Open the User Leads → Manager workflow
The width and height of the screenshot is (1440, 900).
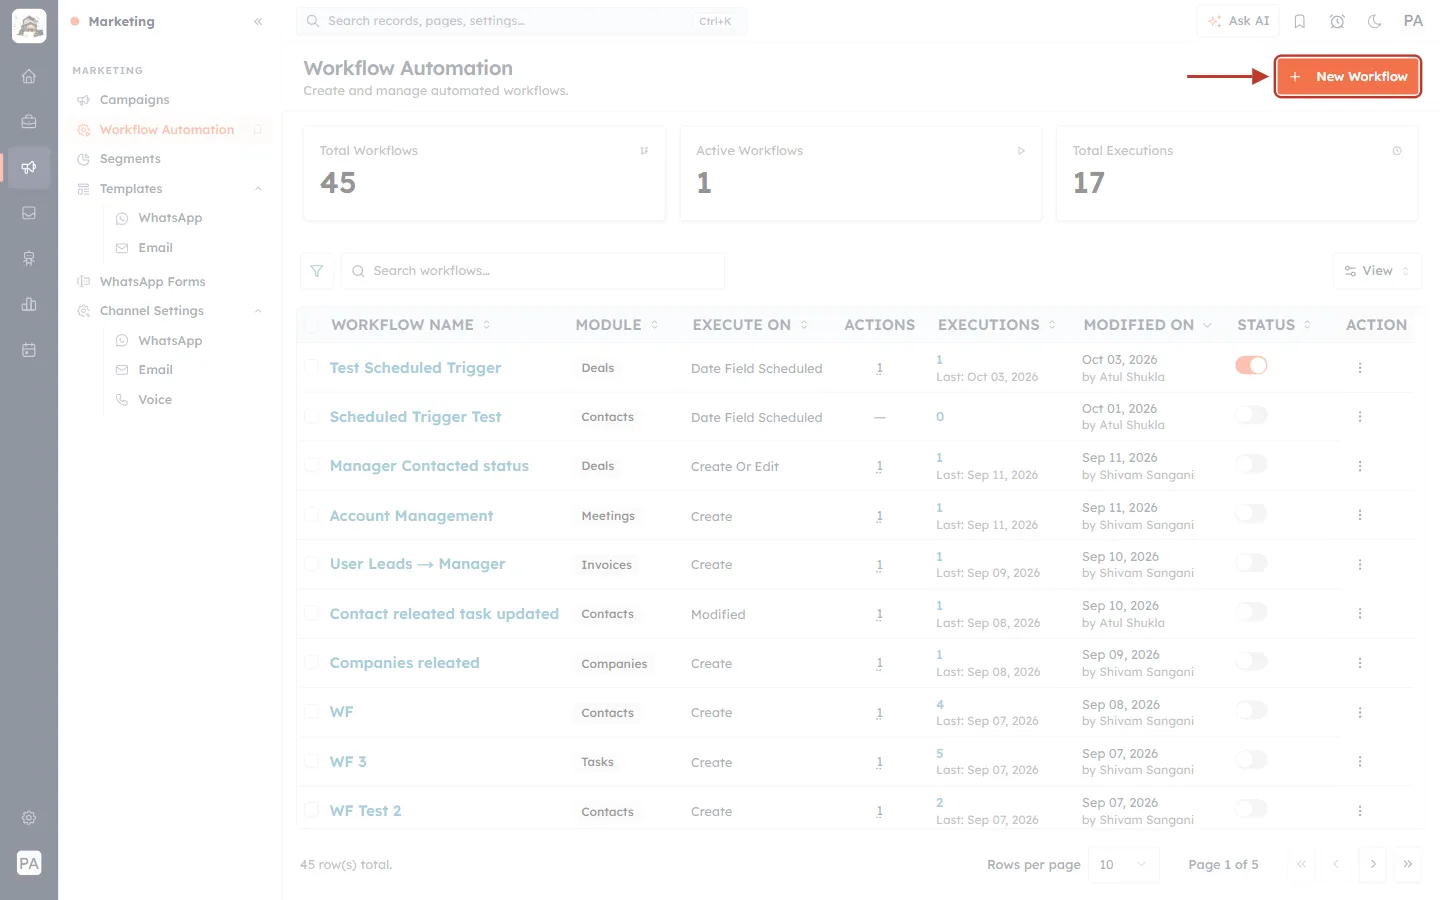417,564
